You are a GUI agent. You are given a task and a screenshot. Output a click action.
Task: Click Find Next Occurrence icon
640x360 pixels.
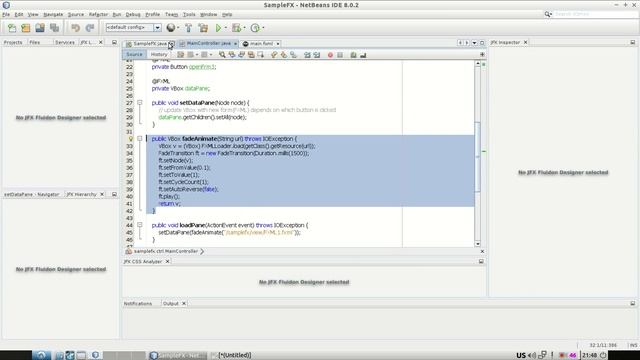point(241,55)
